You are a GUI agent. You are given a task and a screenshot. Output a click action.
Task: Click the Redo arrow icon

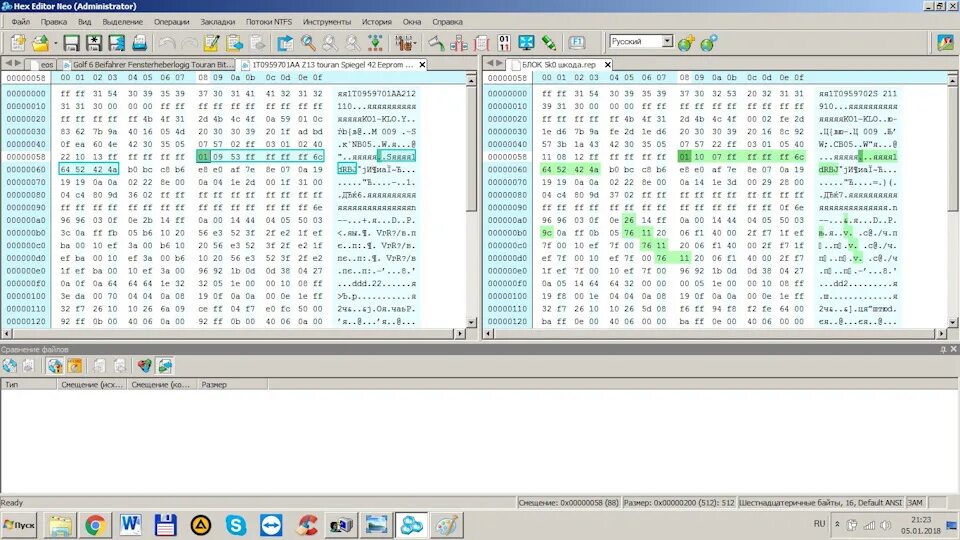point(189,42)
